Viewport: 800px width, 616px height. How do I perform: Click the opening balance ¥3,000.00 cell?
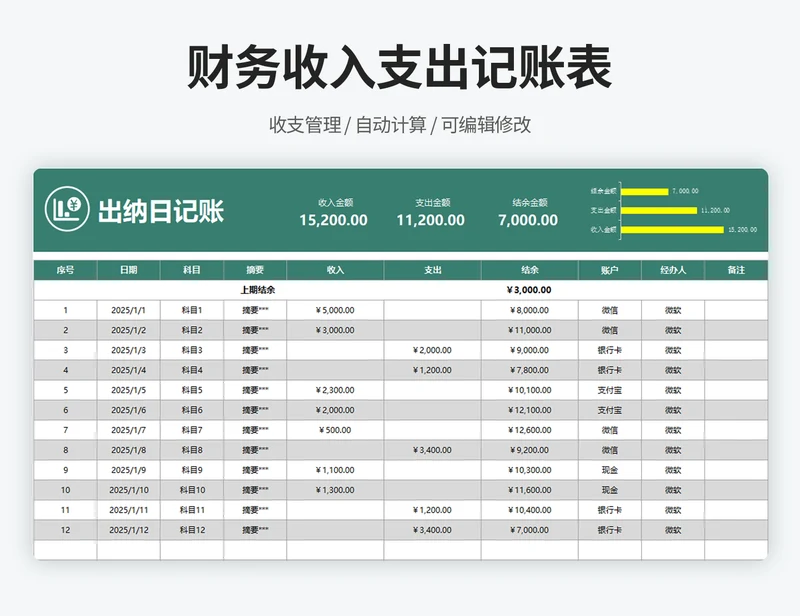pyautogui.click(x=530, y=290)
